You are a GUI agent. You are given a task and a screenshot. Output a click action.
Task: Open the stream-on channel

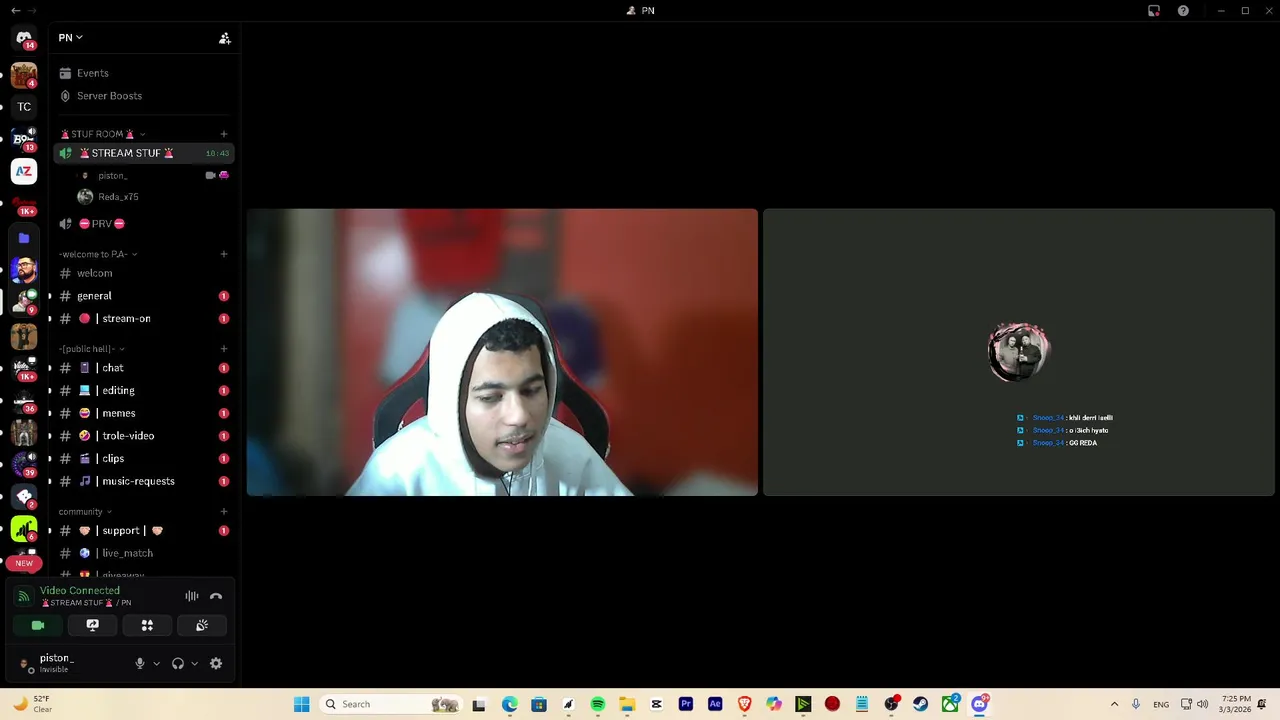pyautogui.click(x=143, y=319)
